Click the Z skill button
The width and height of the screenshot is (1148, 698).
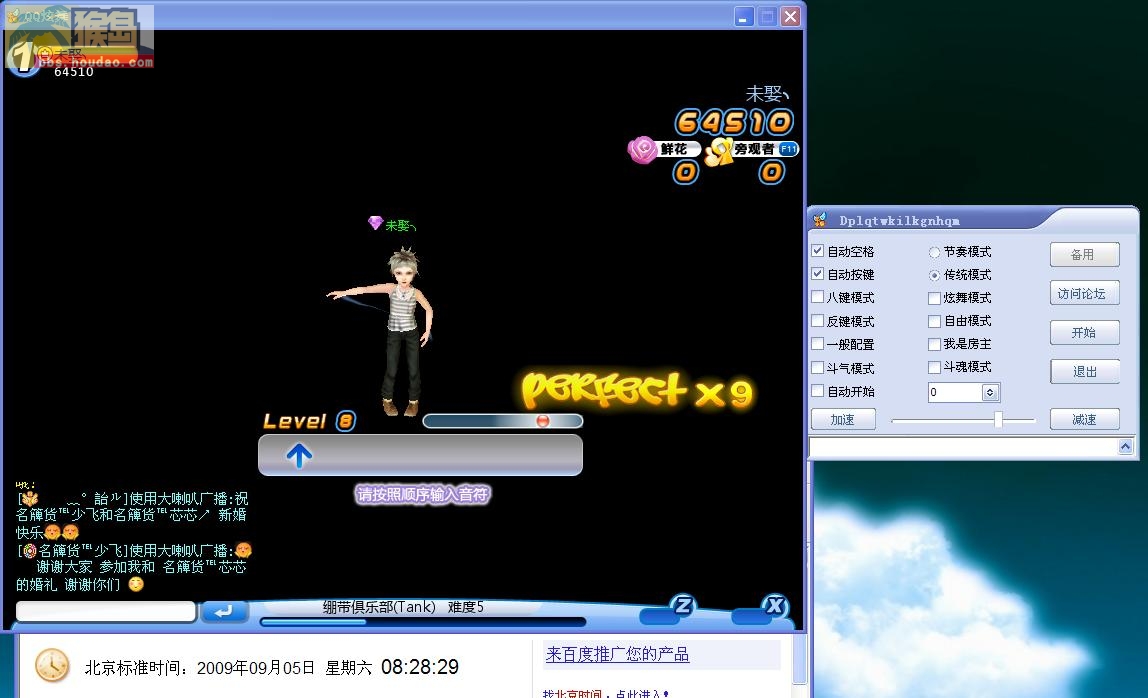point(683,605)
